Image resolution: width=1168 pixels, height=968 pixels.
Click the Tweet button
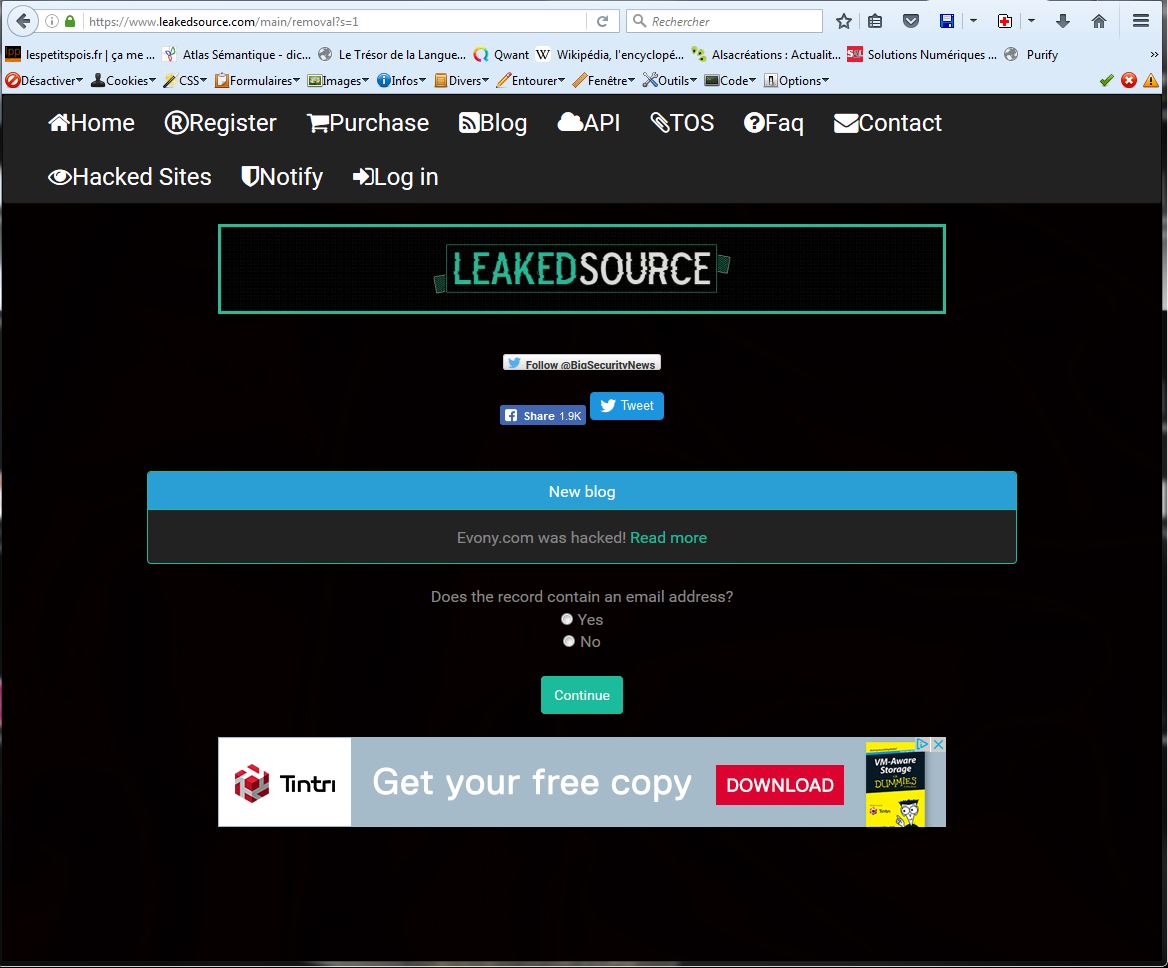pos(627,406)
